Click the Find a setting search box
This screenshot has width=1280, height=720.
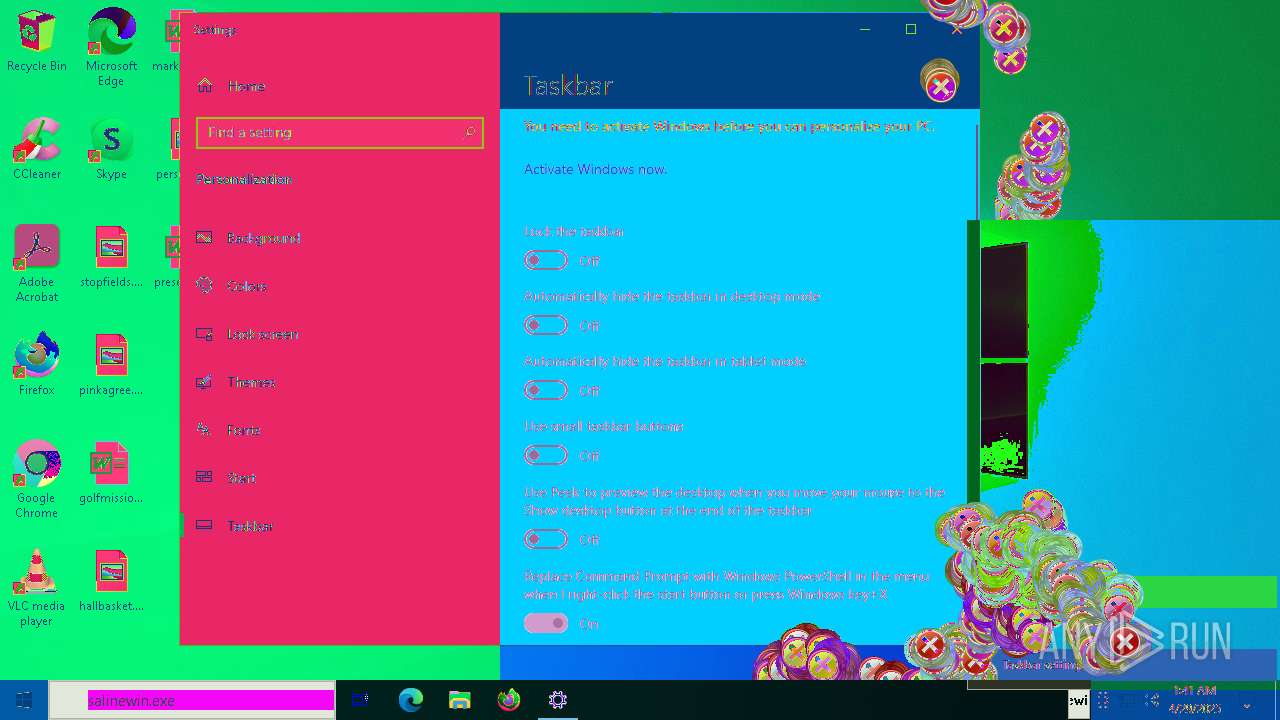tap(340, 132)
